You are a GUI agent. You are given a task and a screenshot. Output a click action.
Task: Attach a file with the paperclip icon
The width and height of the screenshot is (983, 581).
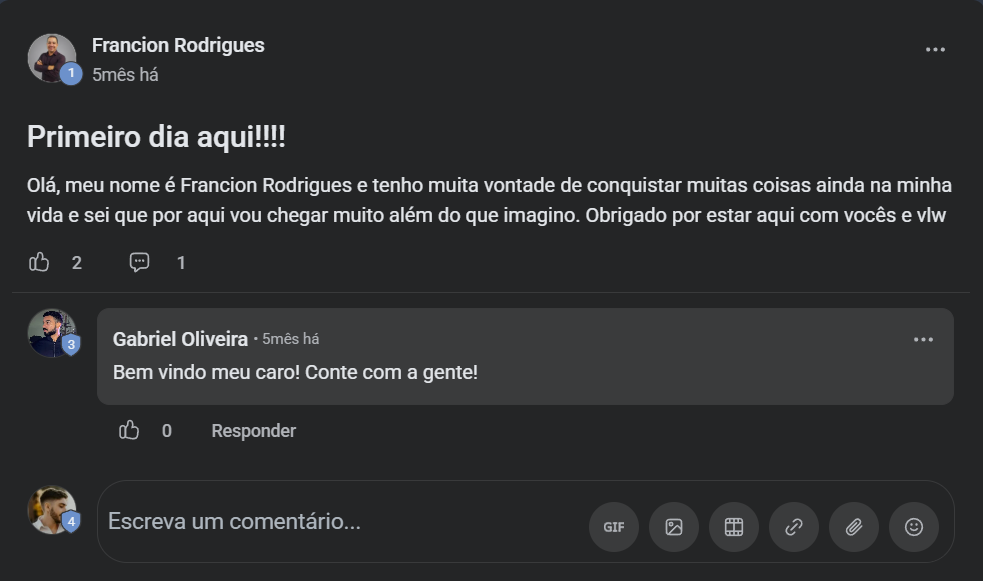pos(854,527)
